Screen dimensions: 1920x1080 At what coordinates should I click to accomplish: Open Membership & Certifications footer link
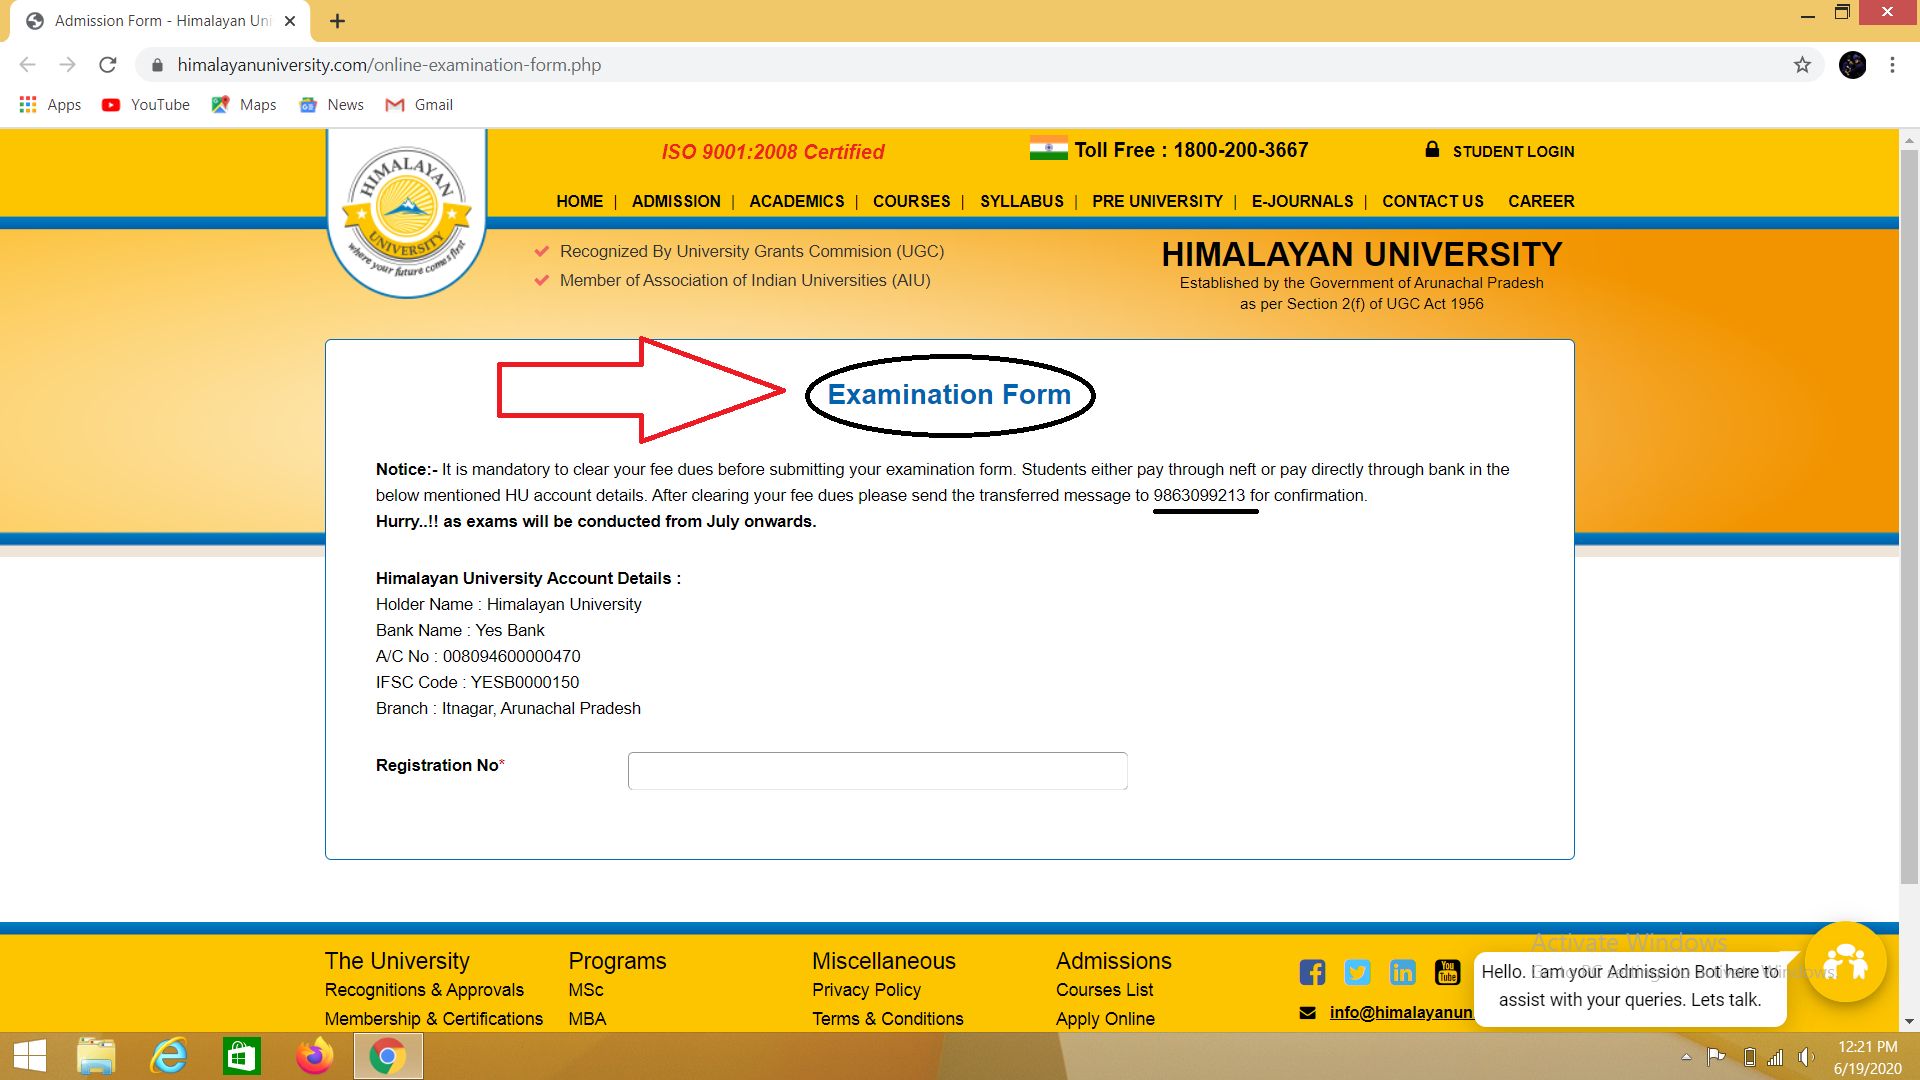(x=434, y=1019)
